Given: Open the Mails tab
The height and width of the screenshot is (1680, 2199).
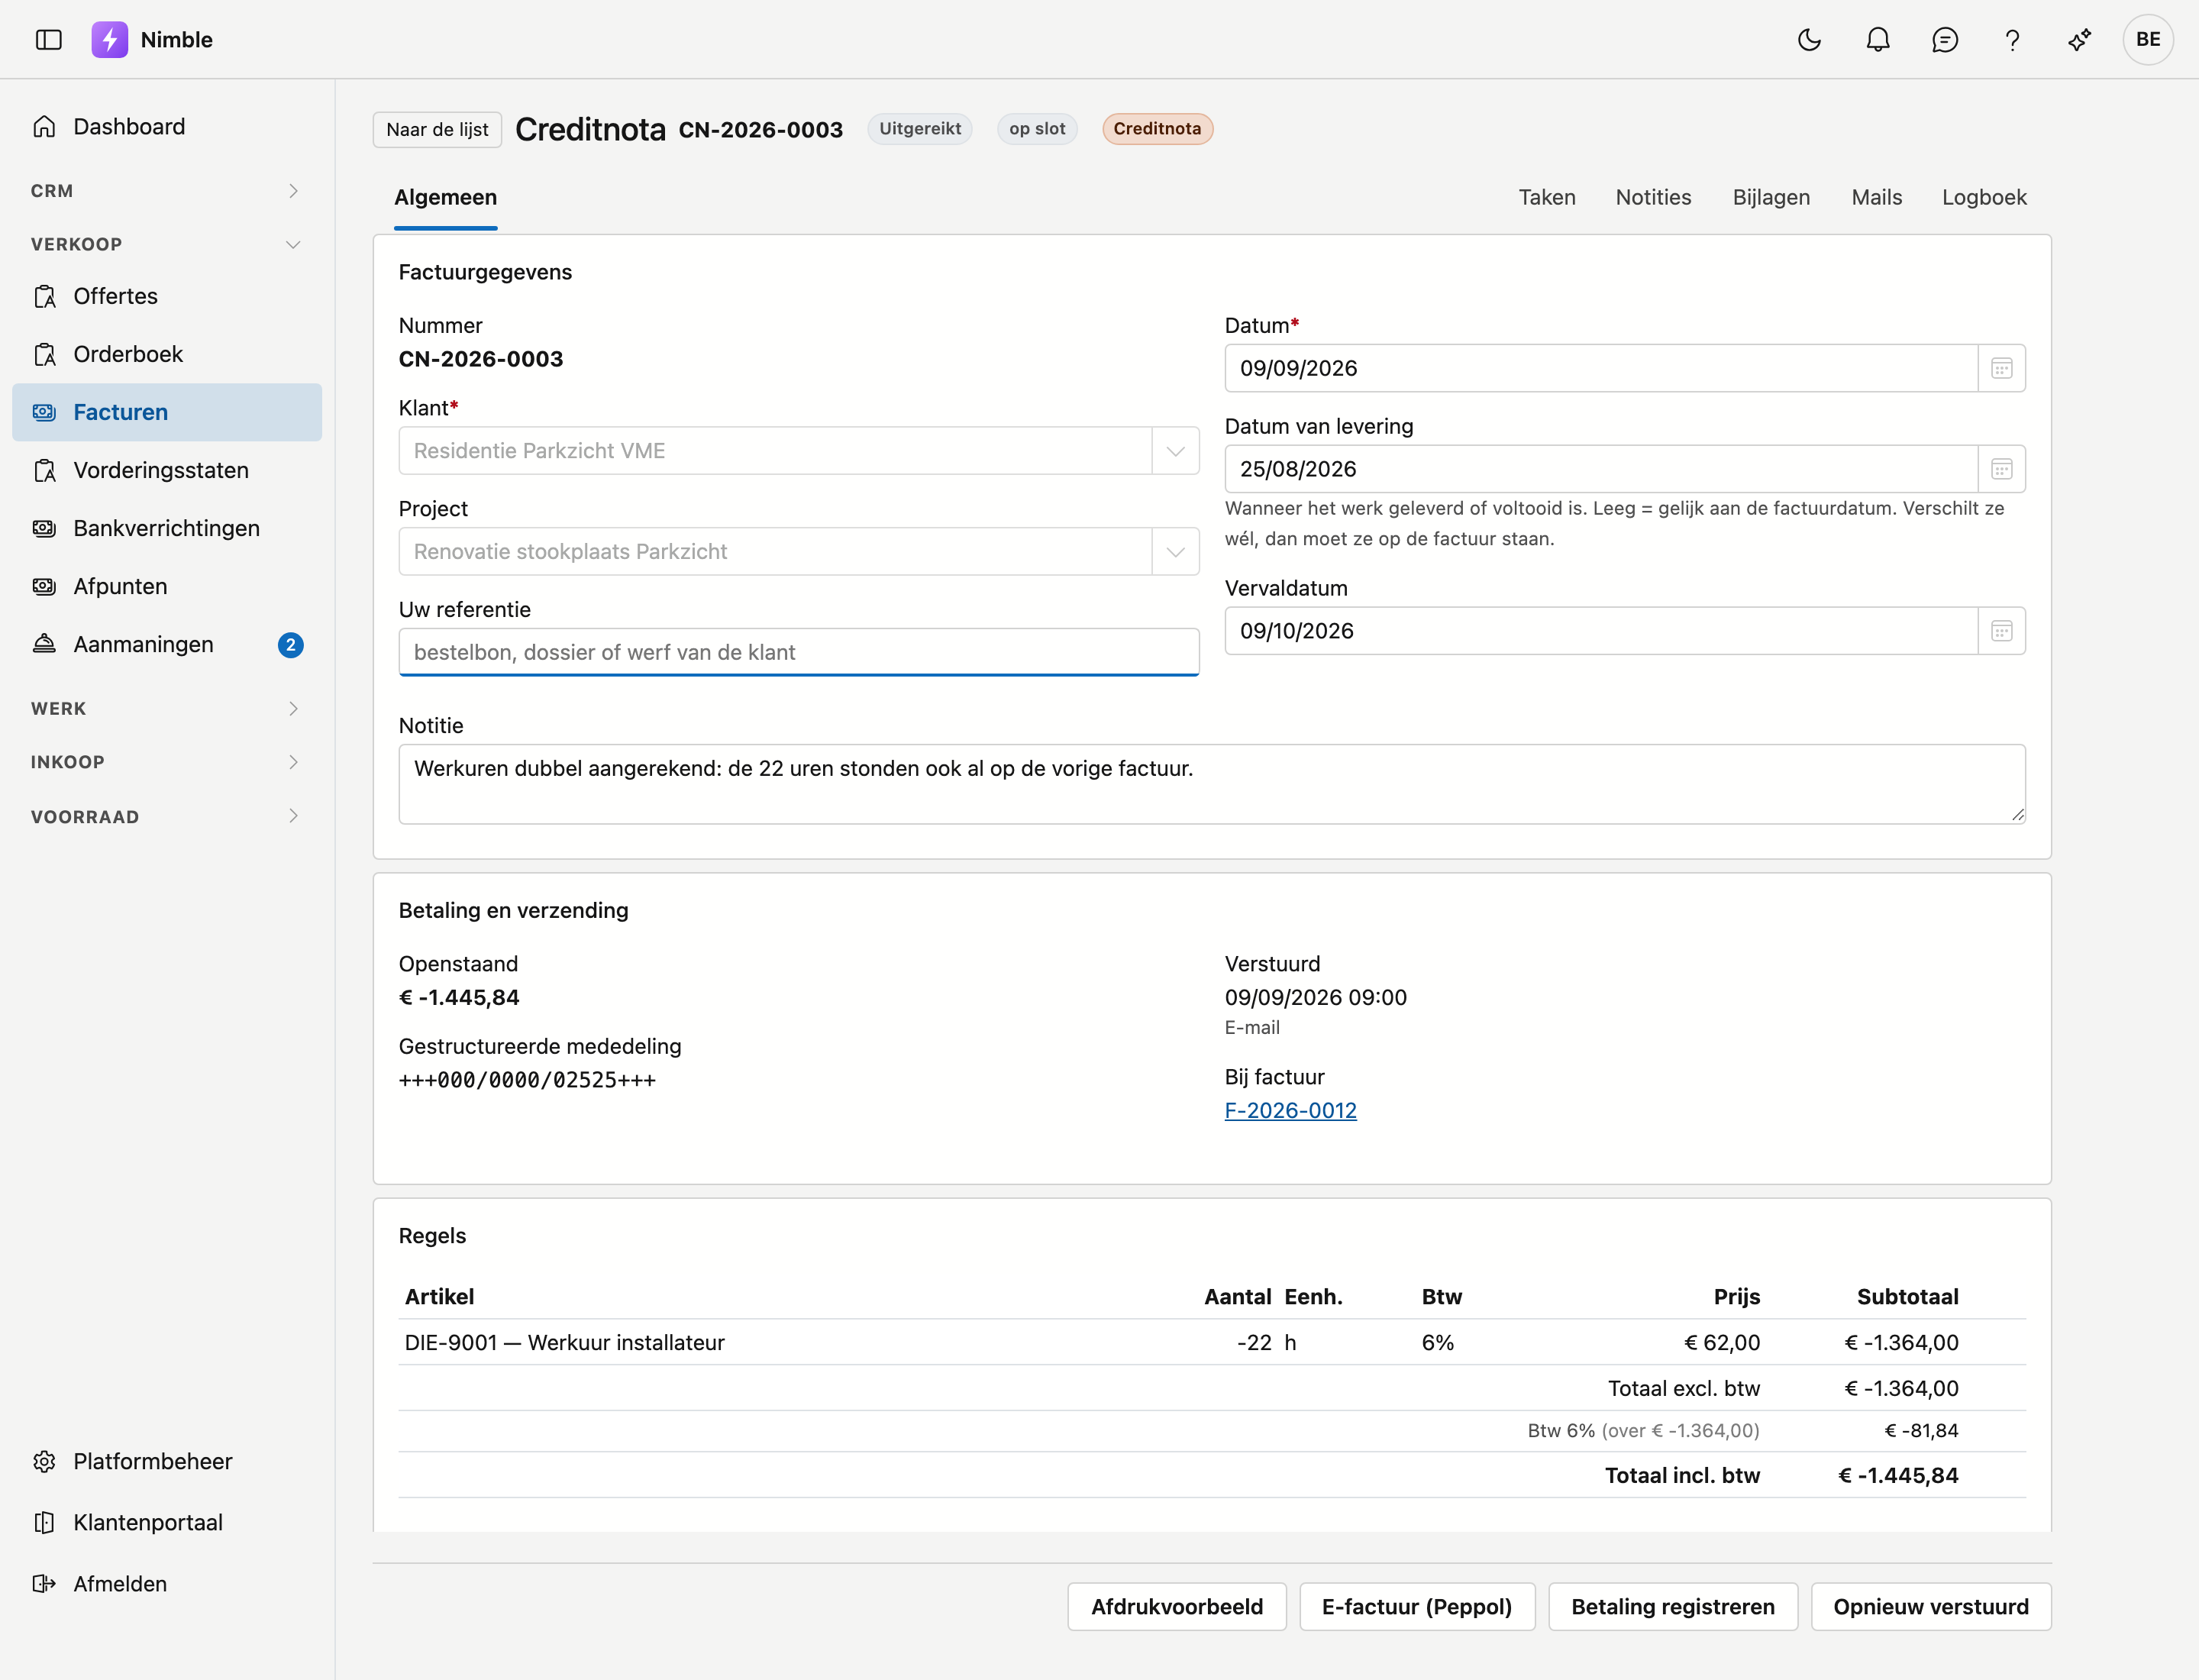Looking at the screenshot, I should tap(1876, 197).
